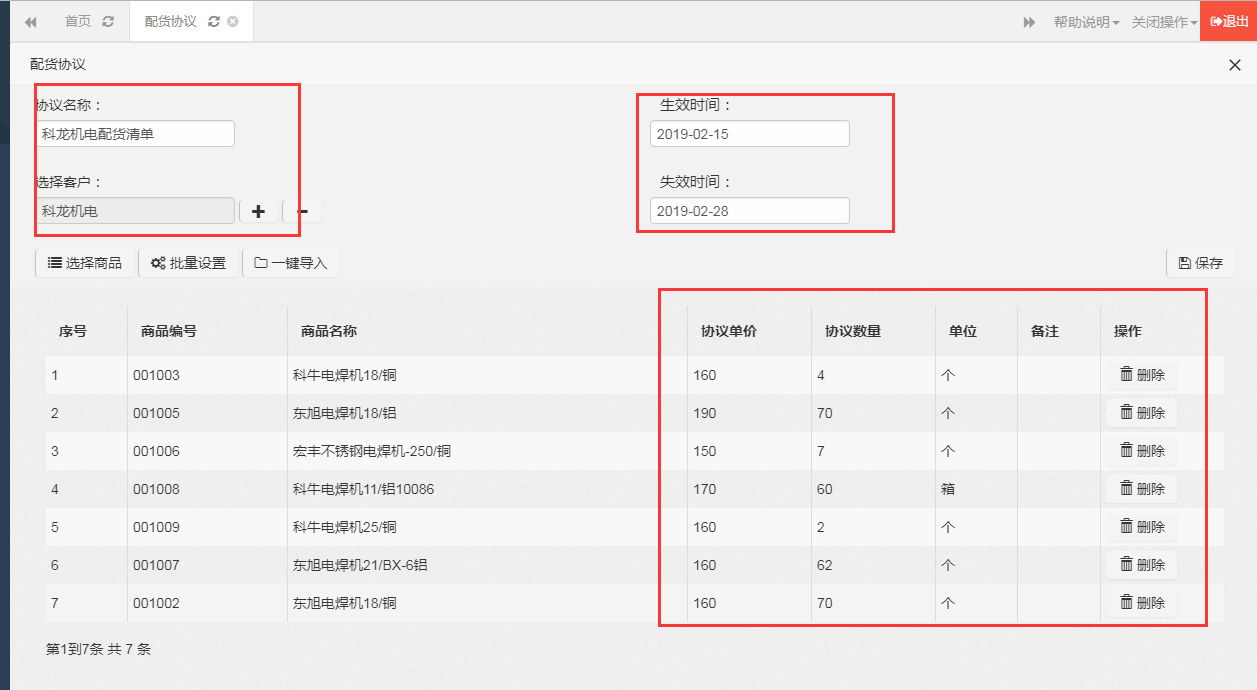This screenshot has height=690, width=1257.
Task: Click the 序号 column header
Action: (73, 331)
